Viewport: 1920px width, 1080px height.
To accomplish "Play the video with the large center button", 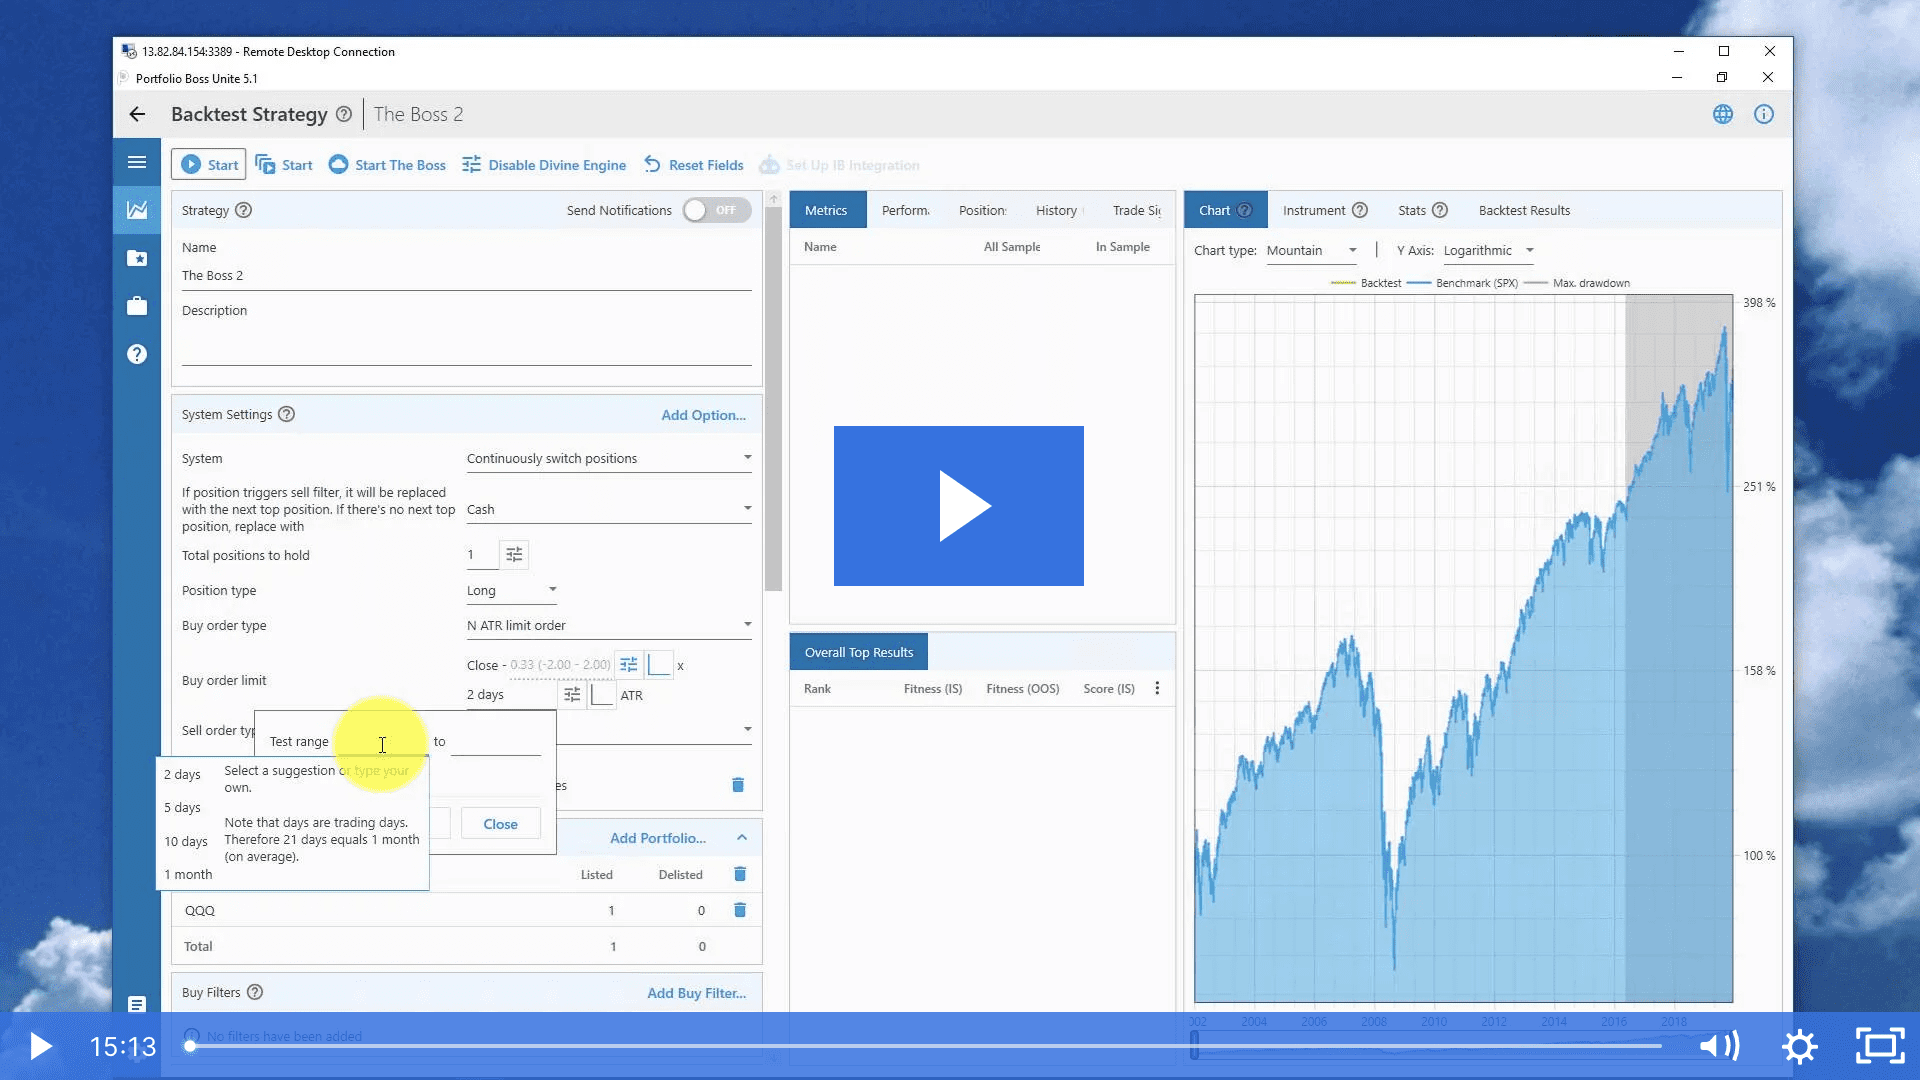I will point(959,506).
